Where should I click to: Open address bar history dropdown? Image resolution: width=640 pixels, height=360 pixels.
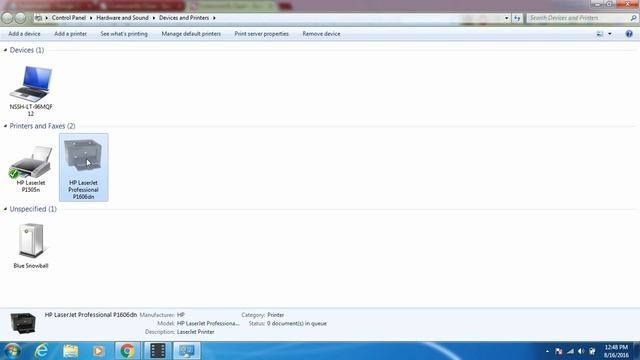tap(507, 18)
